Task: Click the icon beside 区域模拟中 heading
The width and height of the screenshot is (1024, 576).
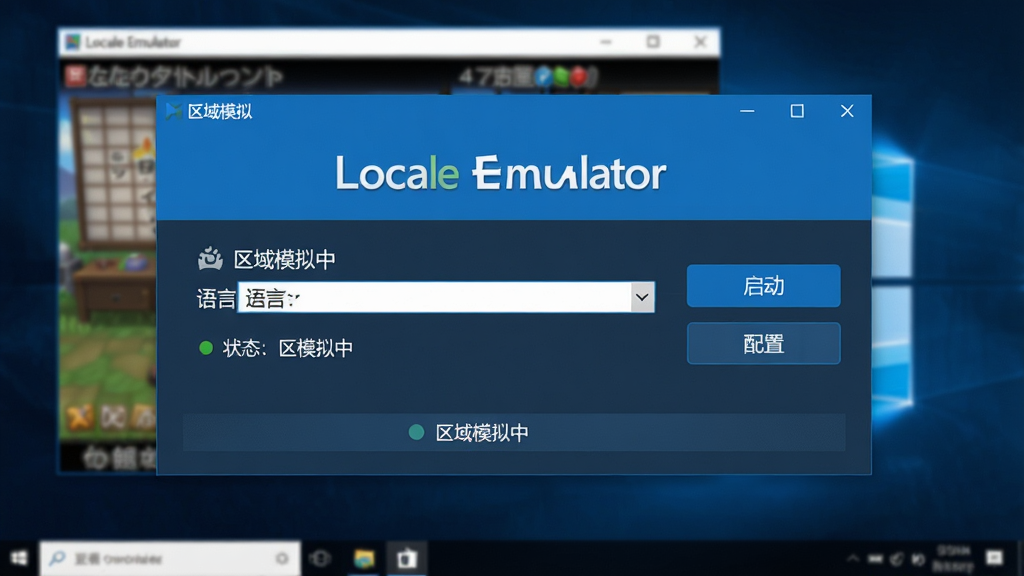Action: tap(210, 259)
